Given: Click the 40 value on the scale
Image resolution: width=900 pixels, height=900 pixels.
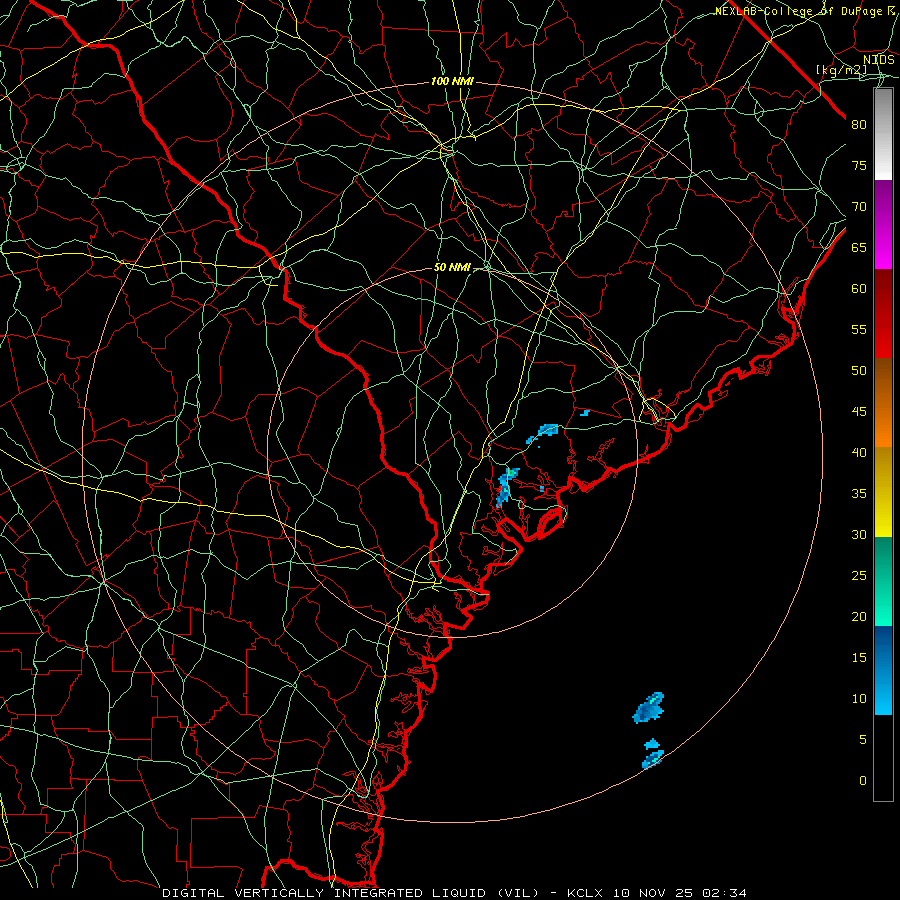Looking at the screenshot, I should [x=859, y=452].
